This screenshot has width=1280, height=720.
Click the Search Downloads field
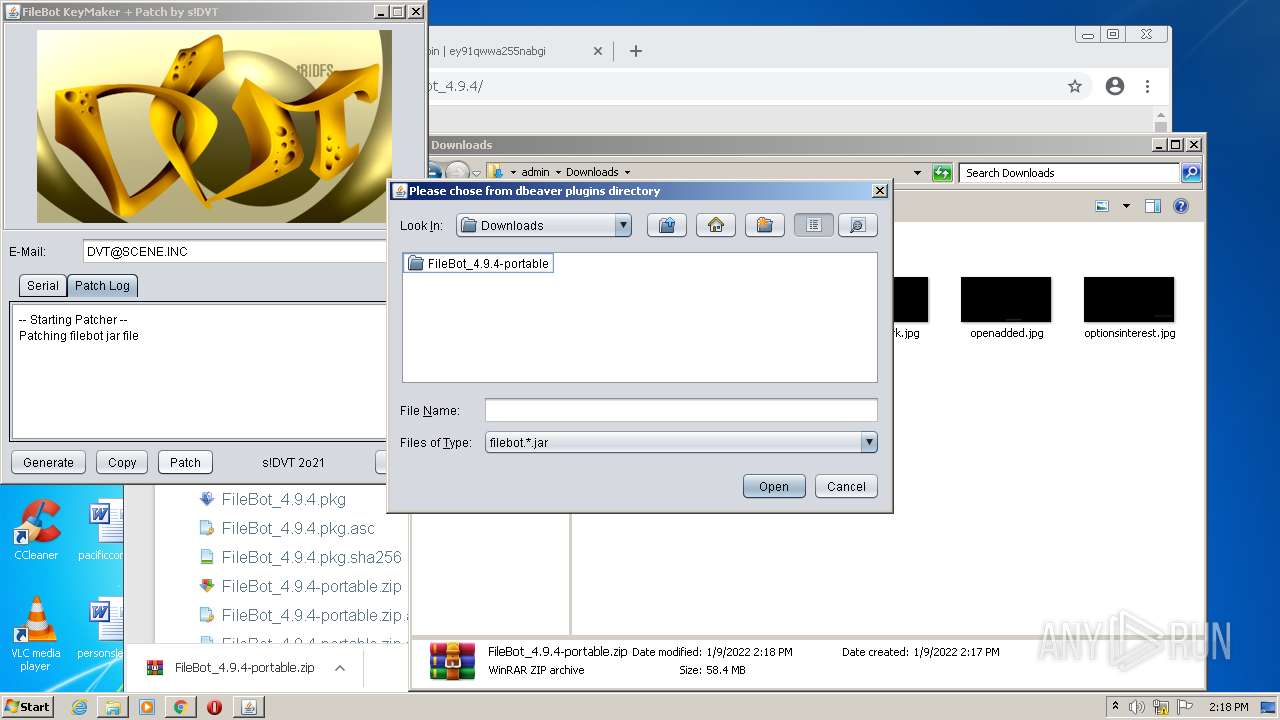[x=1070, y=173]
